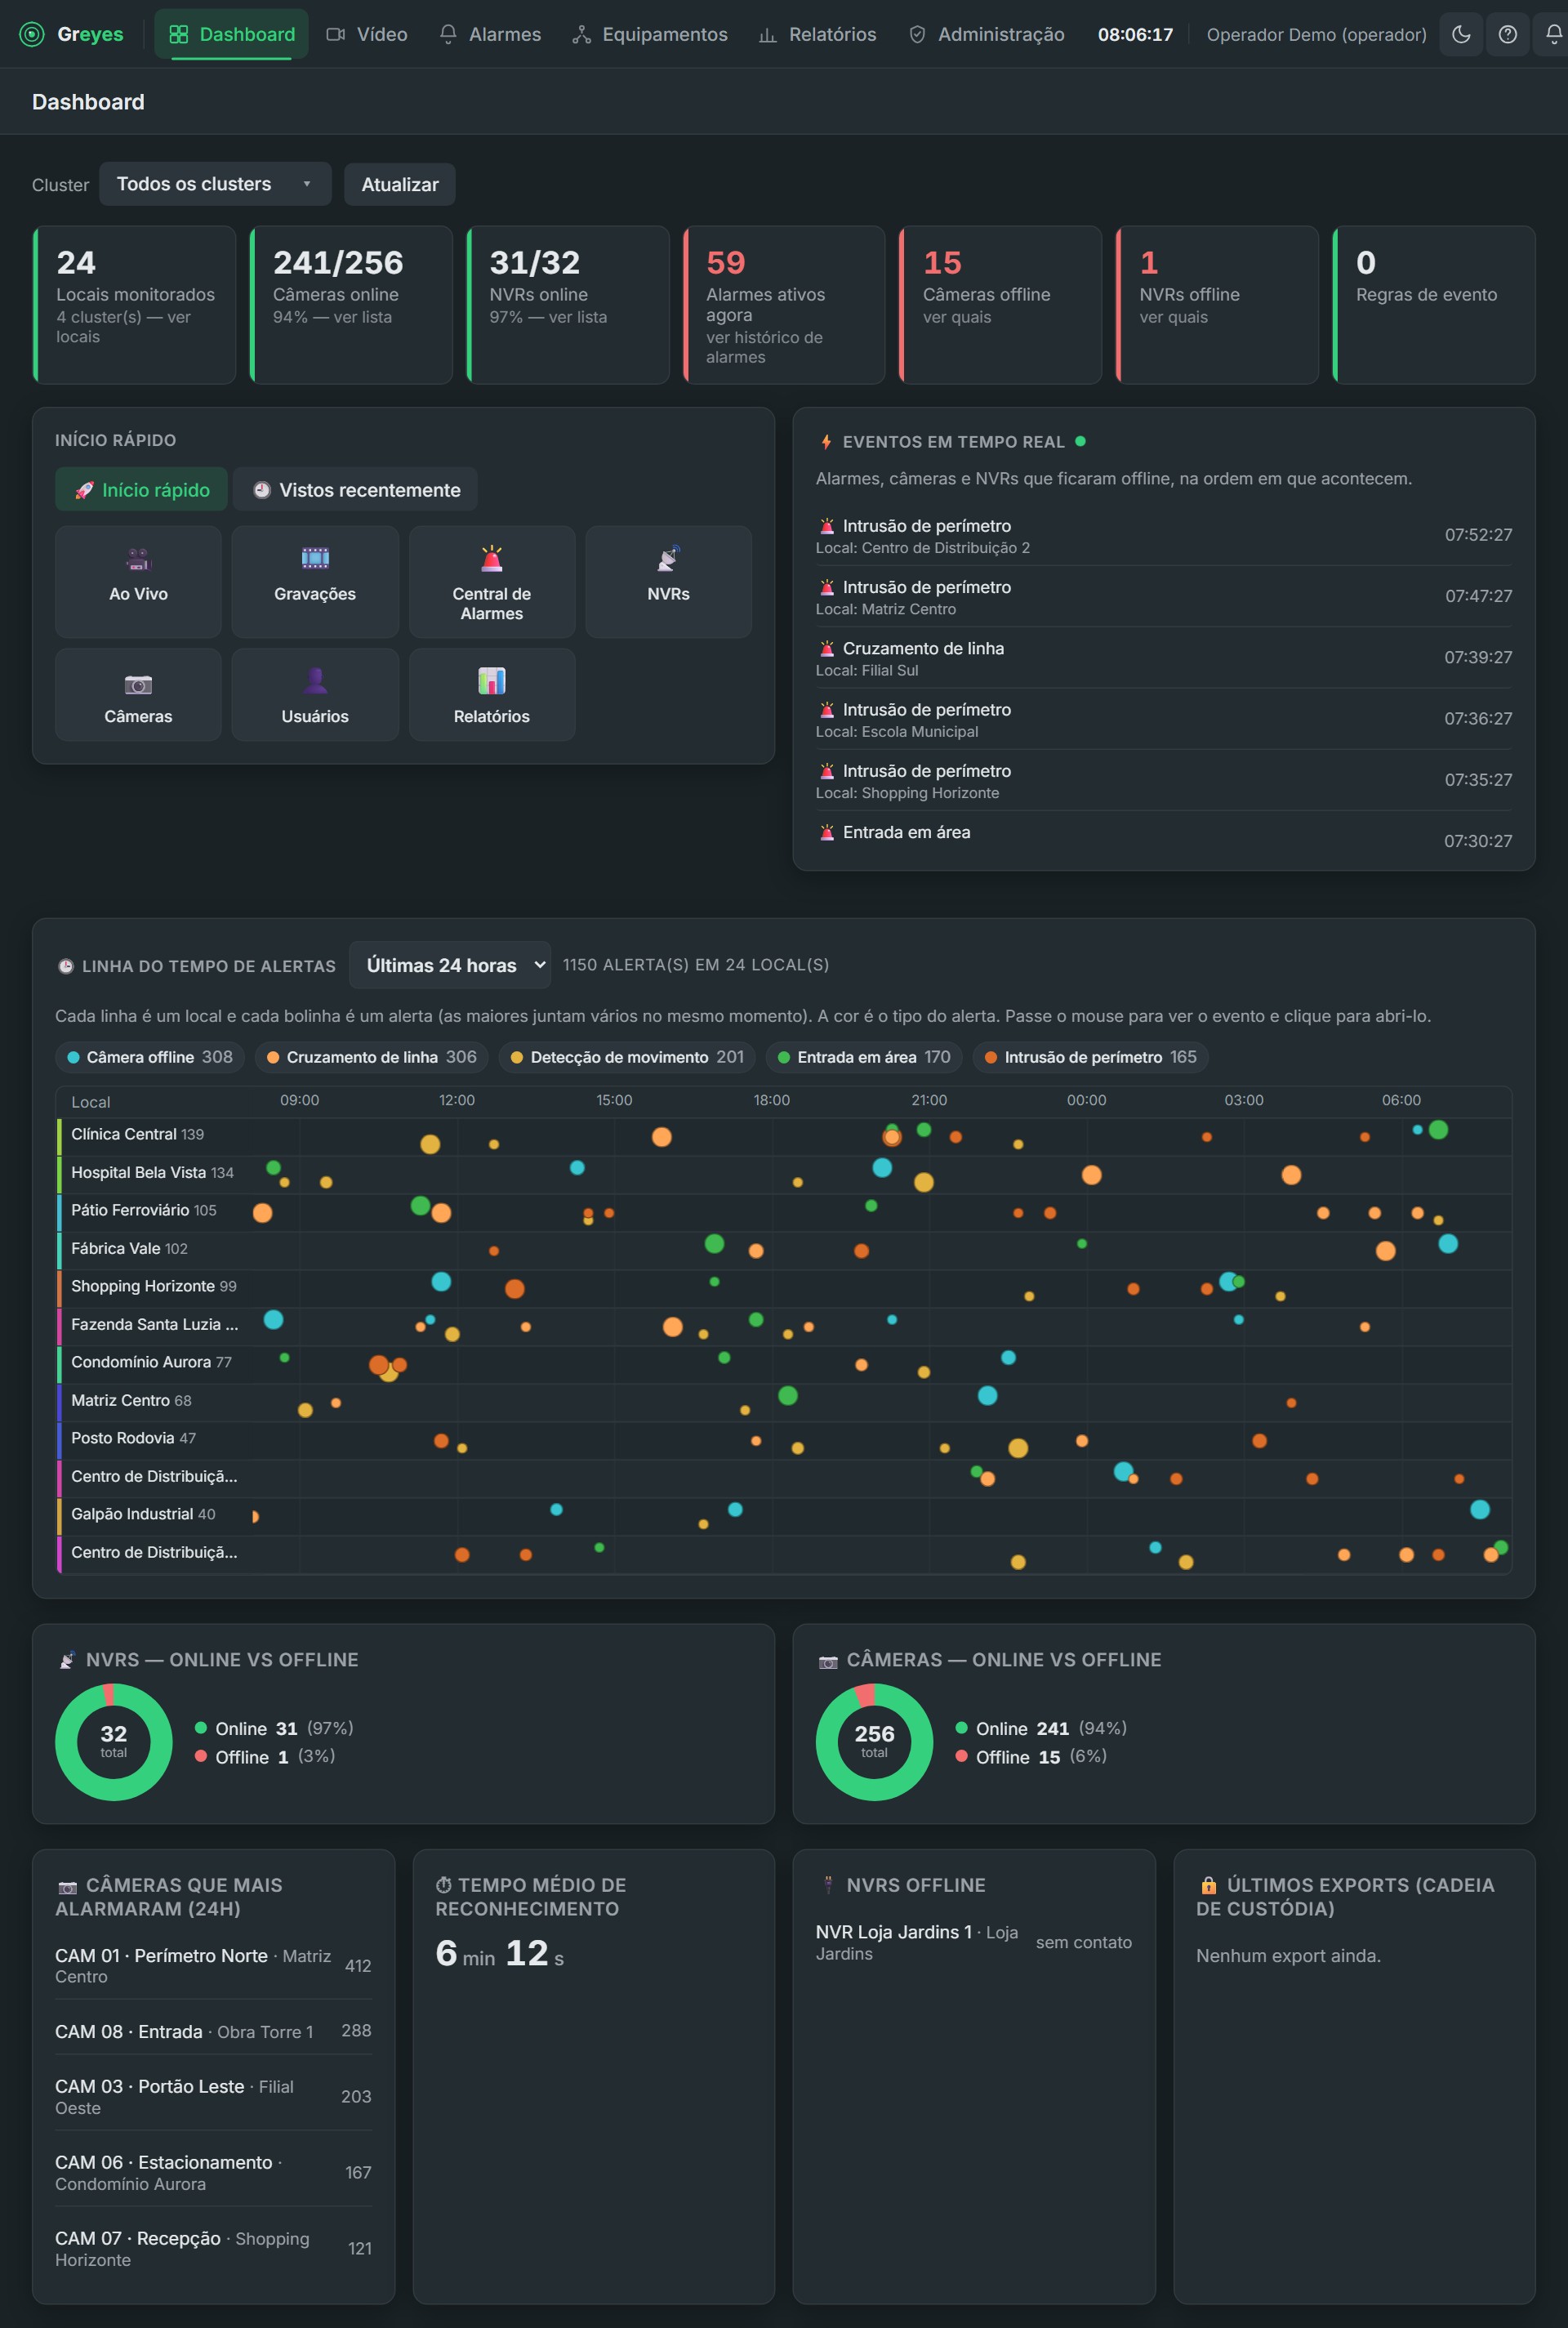Click the Eventos em tempo real lightning icon
Image resolution: width=1568 pixels, height=2328 pixels.
point(826,442)
